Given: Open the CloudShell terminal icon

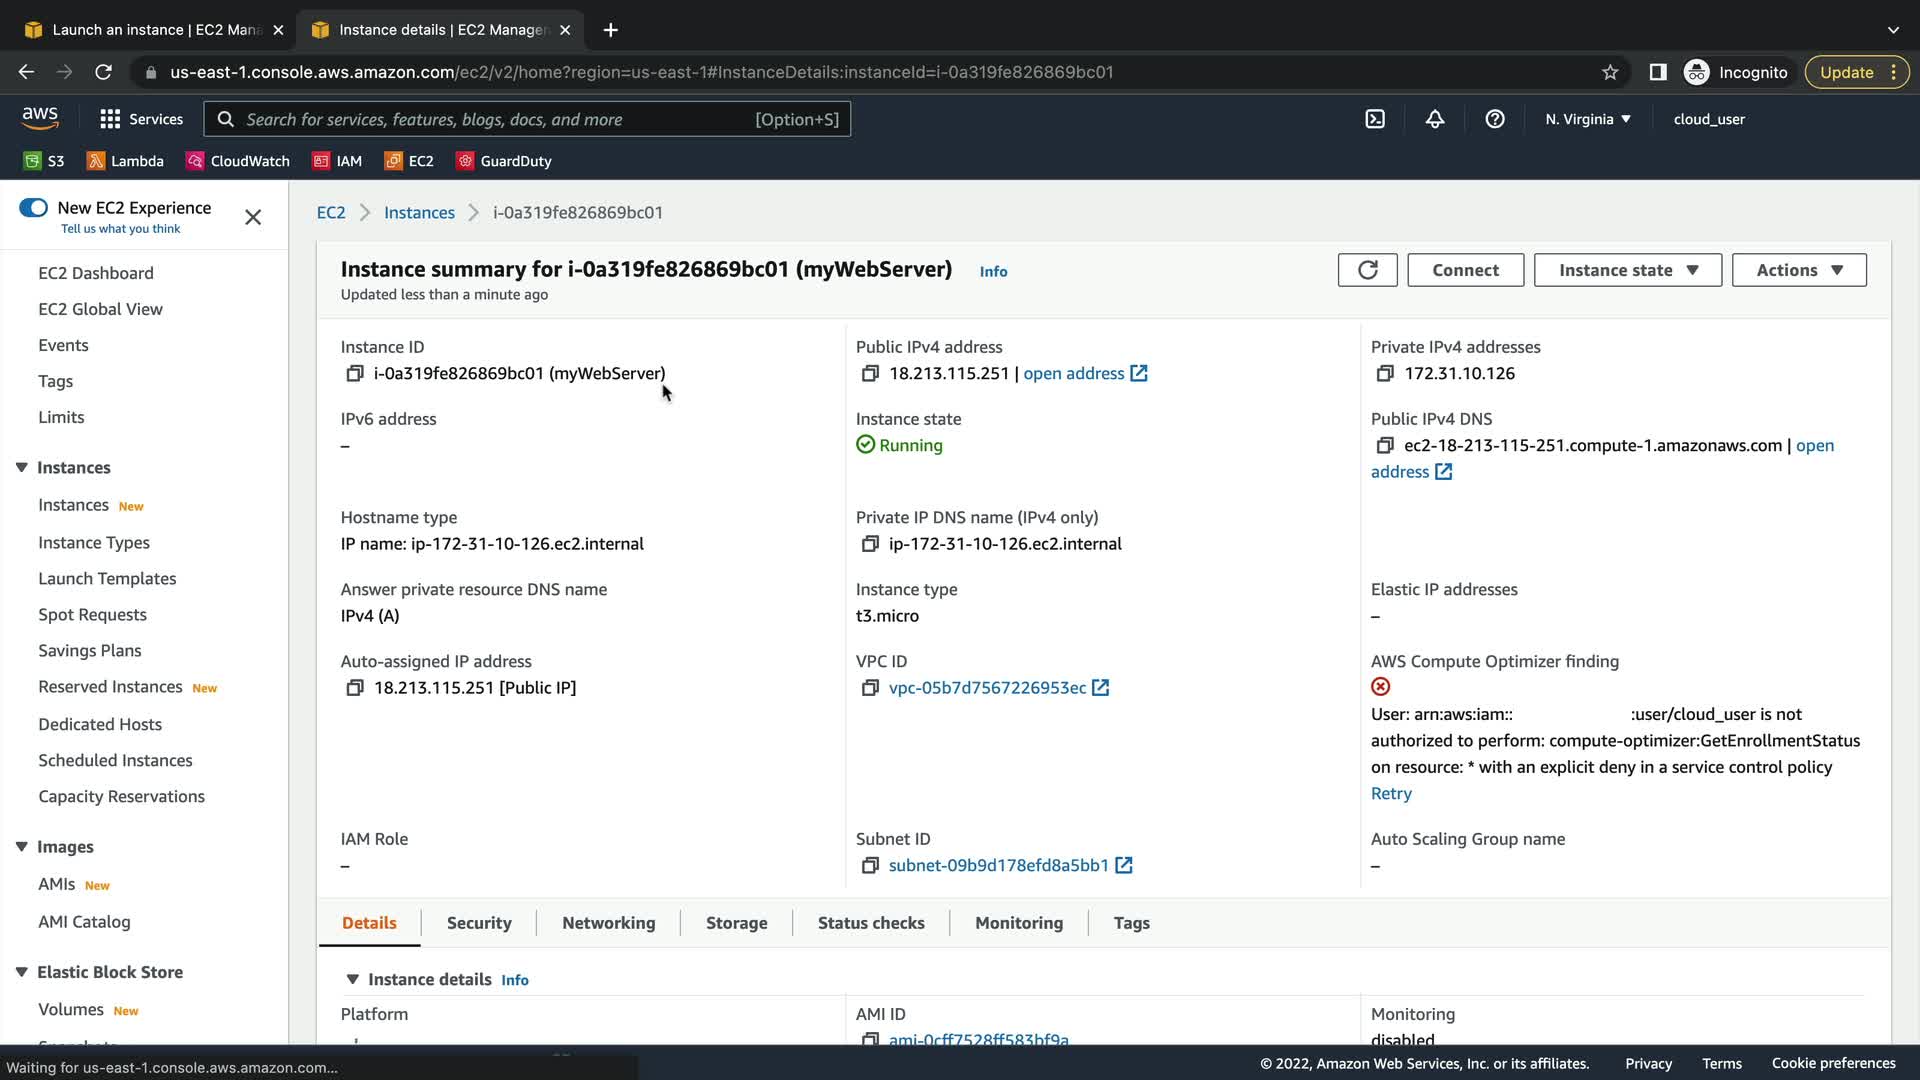Looking at the screenshot, I should coord(1375,119).
